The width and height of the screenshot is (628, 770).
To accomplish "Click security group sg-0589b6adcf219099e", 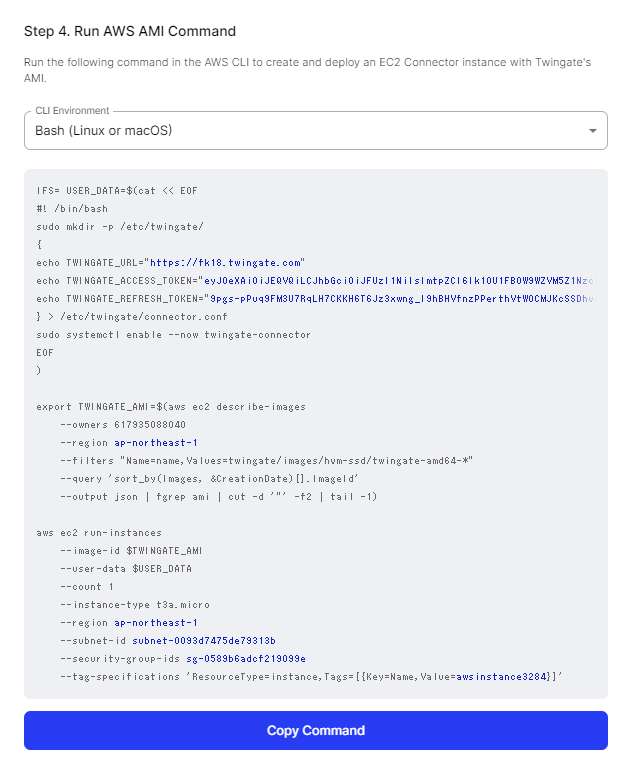I will 246,659.
